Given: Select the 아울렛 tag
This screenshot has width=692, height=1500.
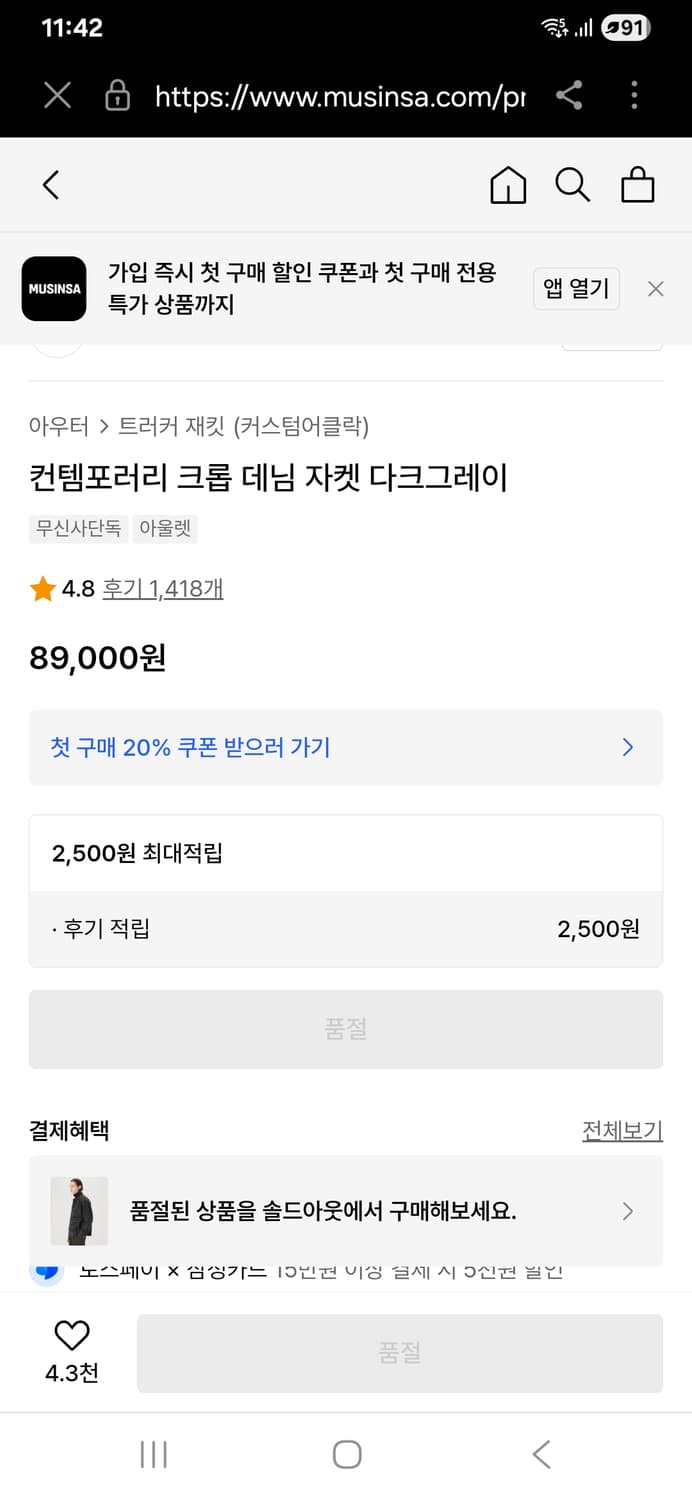Looking at the screenshot, I should pos(164,530).
